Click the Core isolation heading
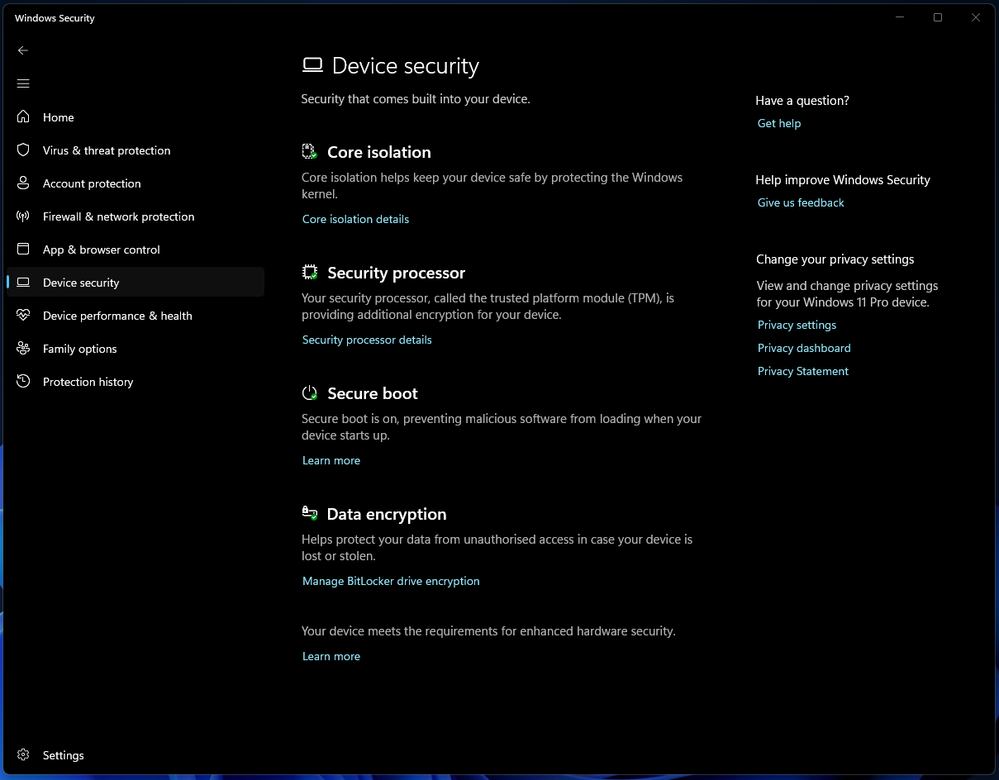The image size is (999, 780). click(x=379, y=152)
